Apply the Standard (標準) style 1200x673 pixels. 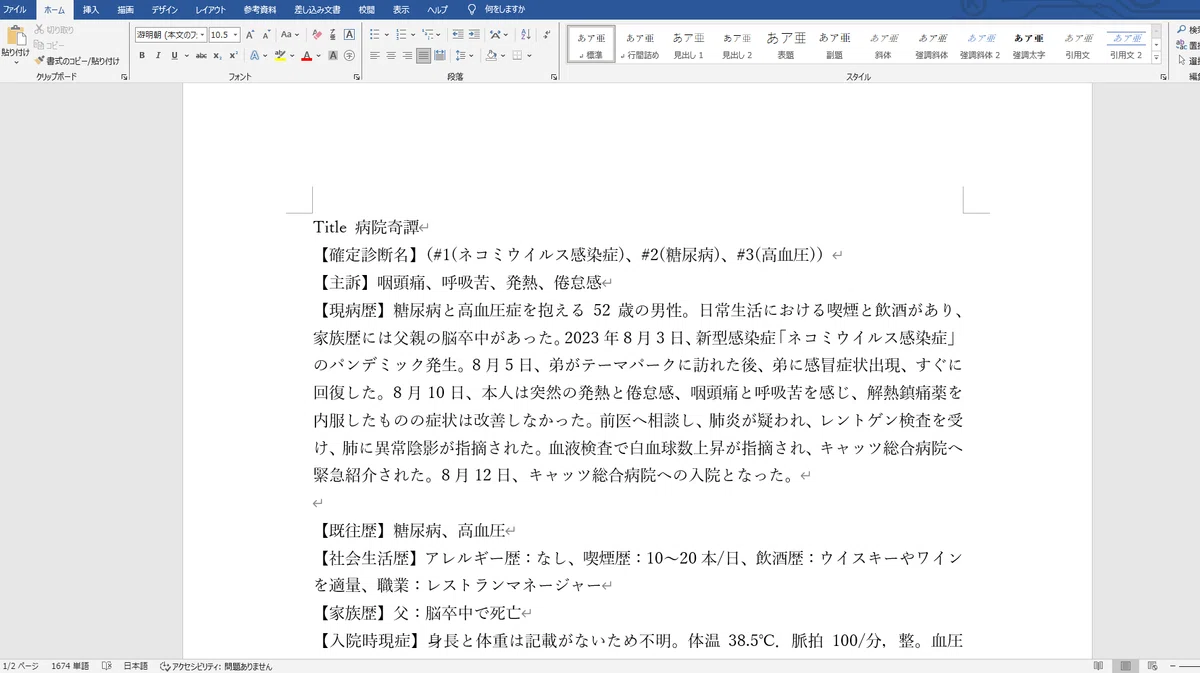tap(591, 44)
